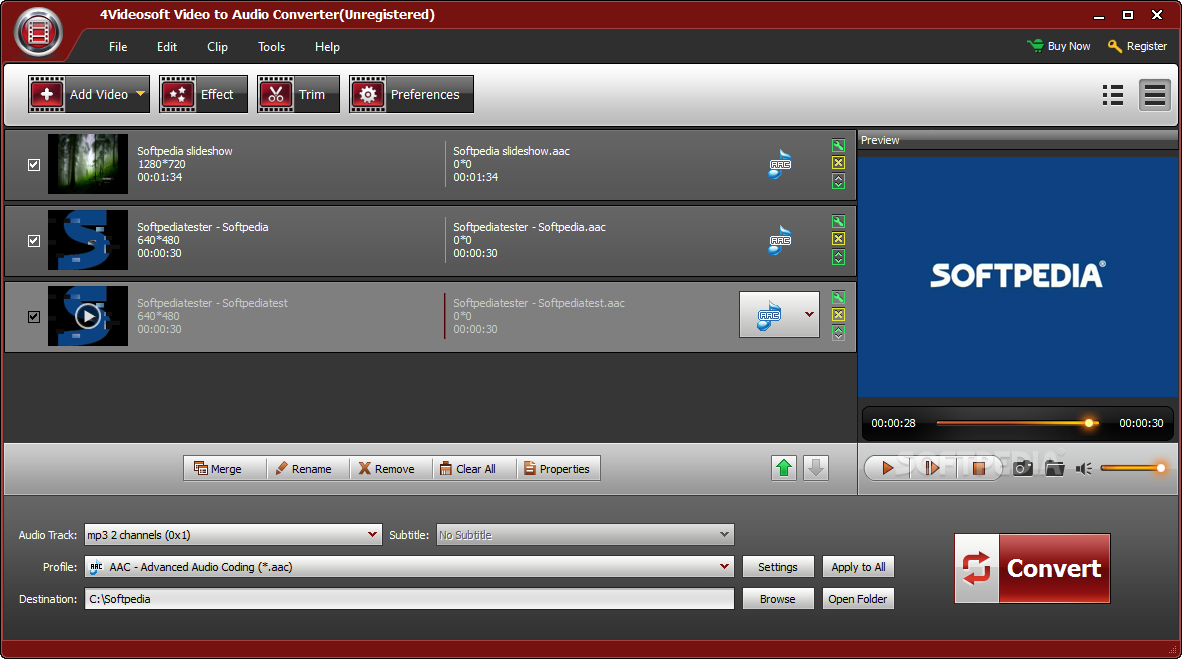The width and height of the screenshot is (1182, 659).
Task: Open the Clip menu
Action: (217, 47)
